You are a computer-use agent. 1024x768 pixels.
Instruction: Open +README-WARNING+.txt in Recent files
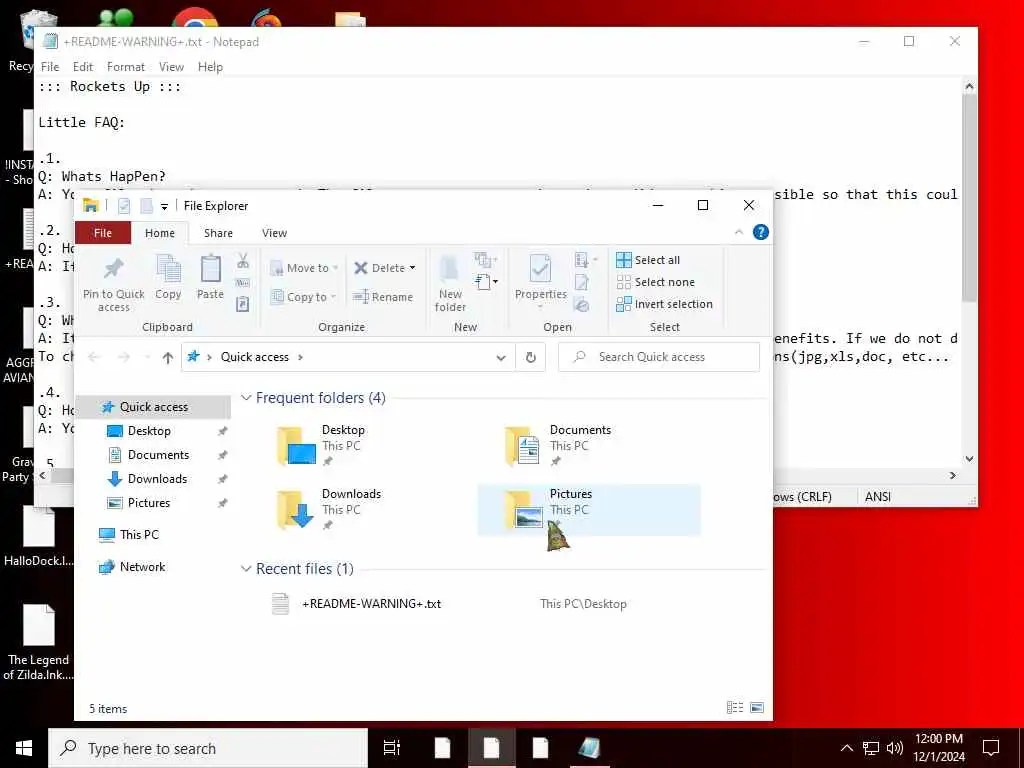tap(371, 604)
